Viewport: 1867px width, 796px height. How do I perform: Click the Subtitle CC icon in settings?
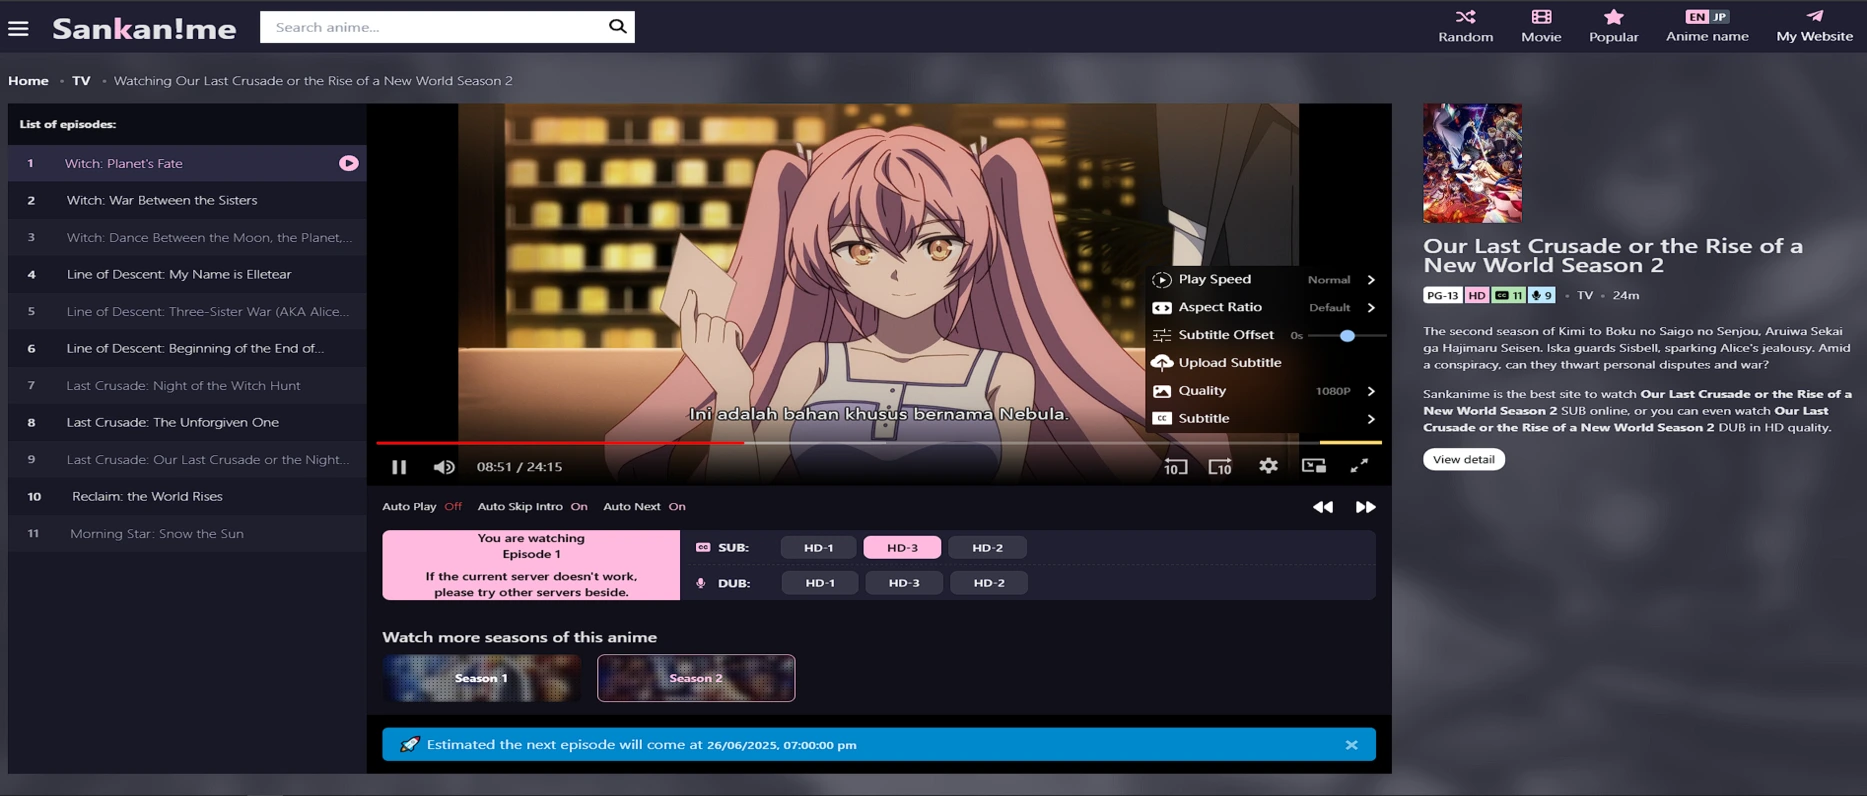pos(1161,419)
